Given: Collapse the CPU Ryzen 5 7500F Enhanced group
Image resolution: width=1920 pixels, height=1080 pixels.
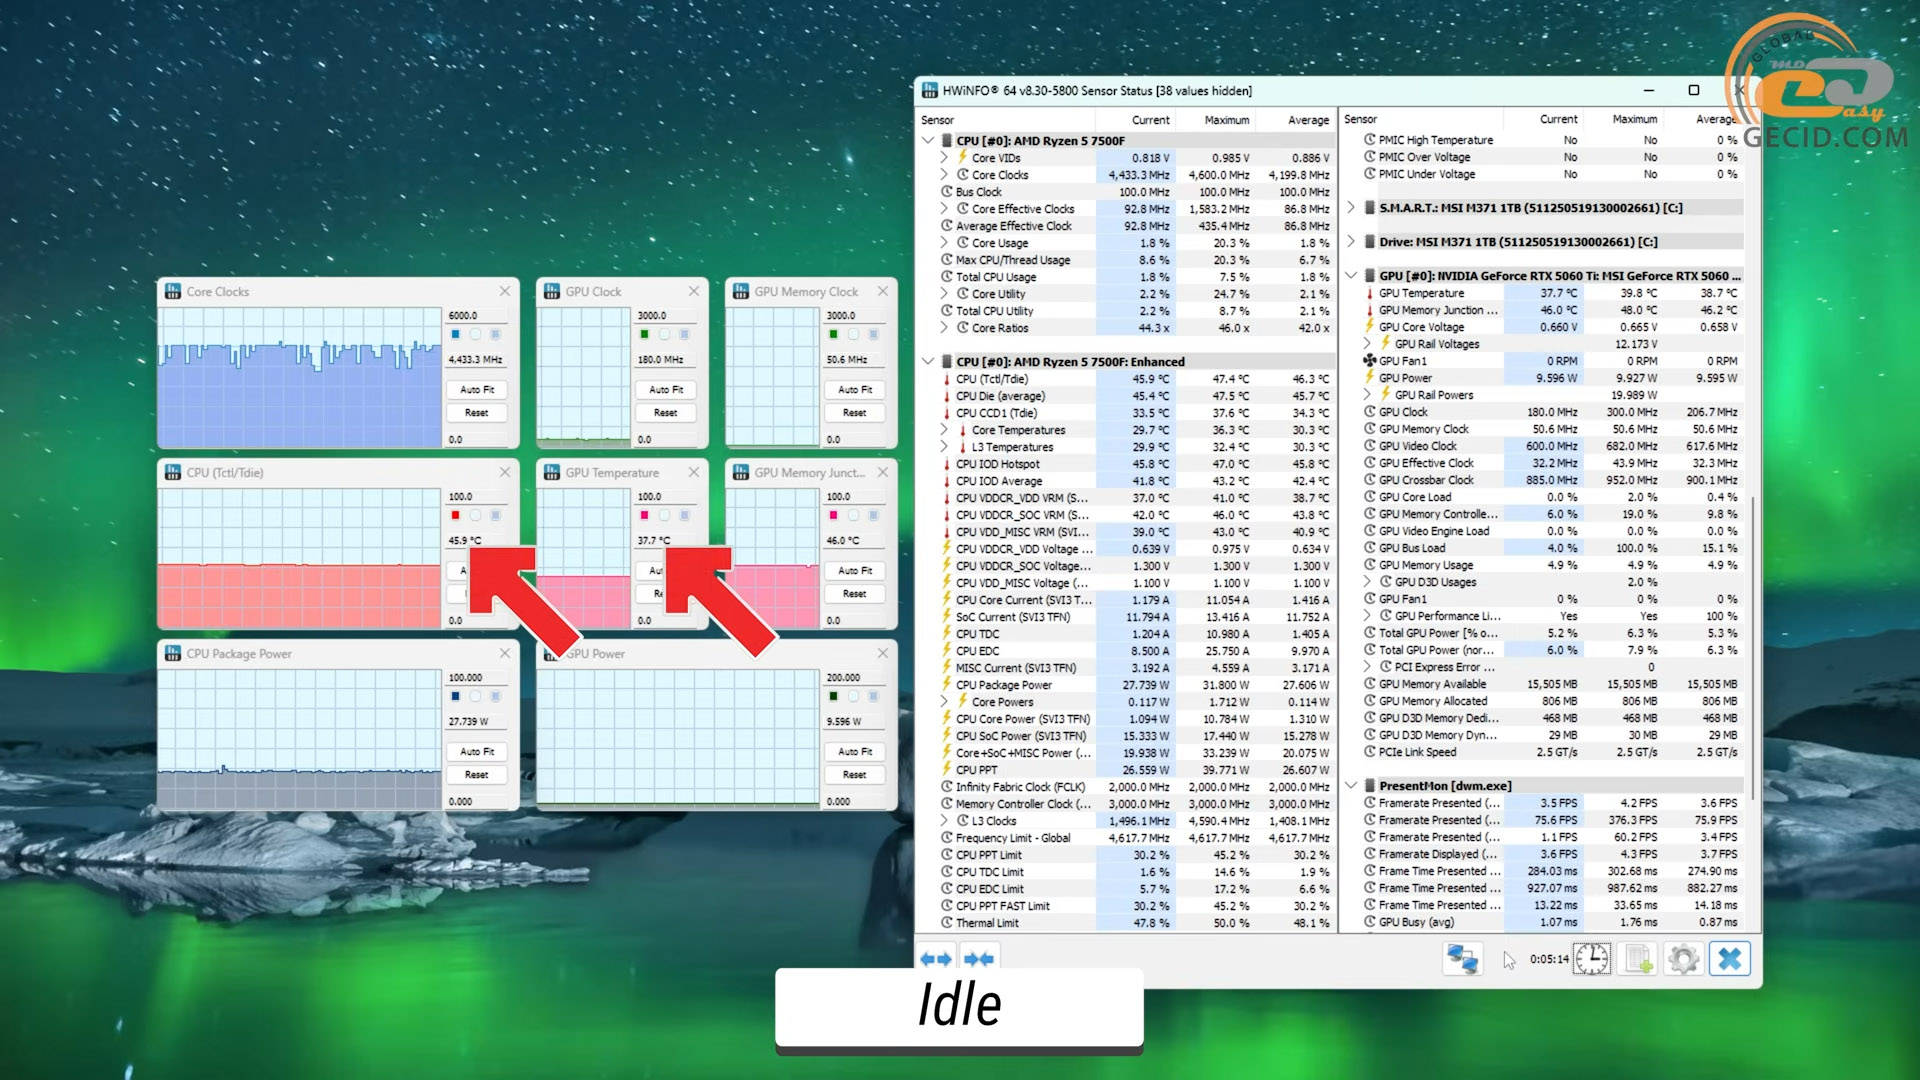Looking at the screenshot, I should tap(928, 362).
